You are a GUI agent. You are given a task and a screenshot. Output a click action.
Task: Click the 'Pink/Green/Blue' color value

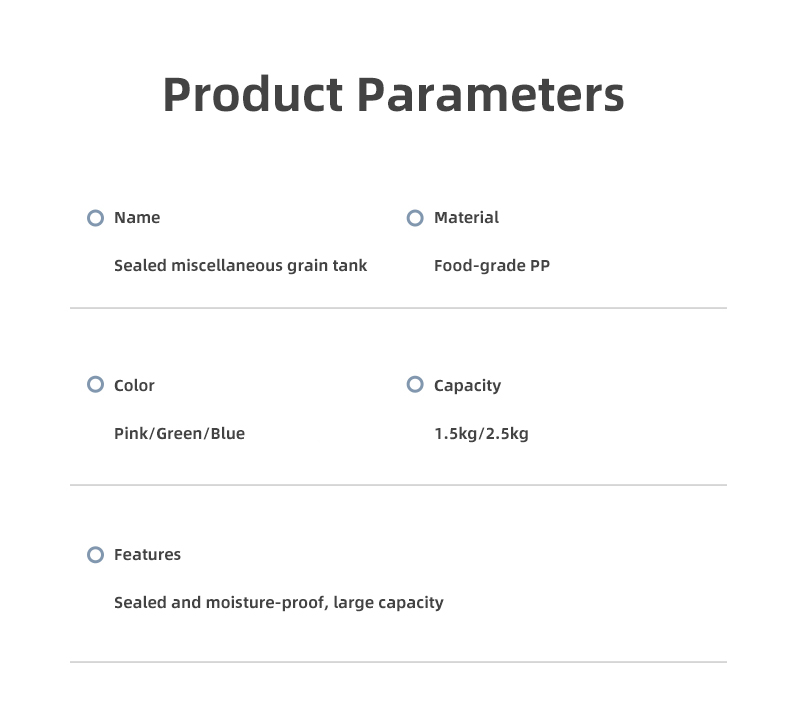[179, 434]
